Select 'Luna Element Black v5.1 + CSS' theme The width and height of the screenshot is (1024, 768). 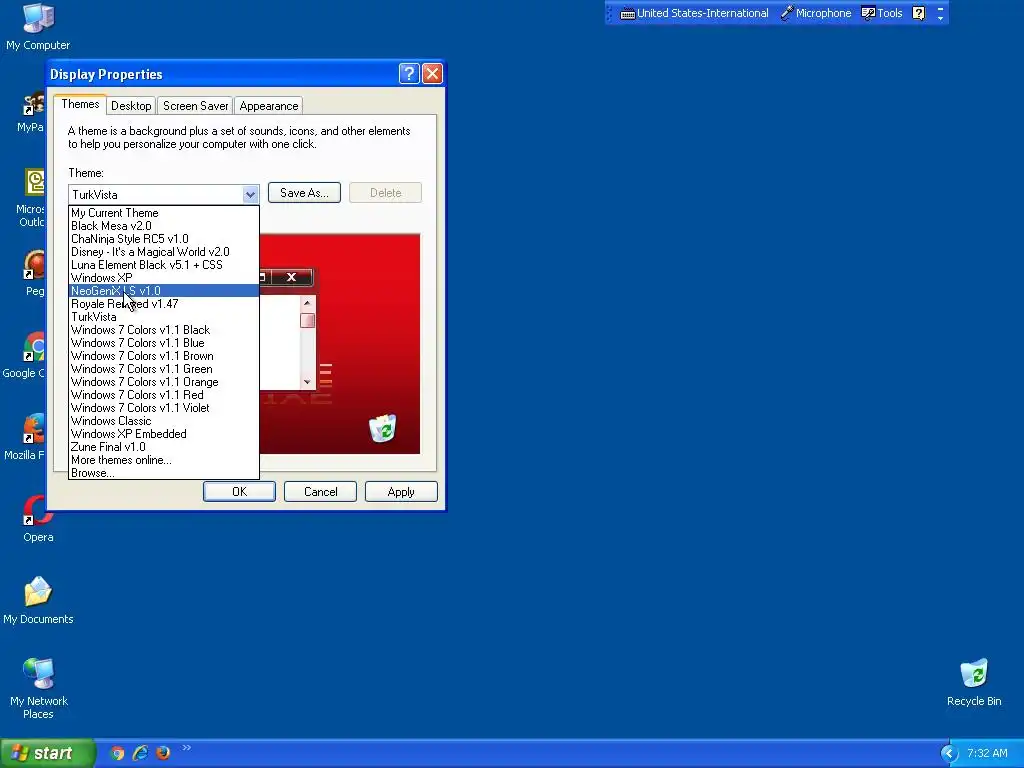(164, 265)
